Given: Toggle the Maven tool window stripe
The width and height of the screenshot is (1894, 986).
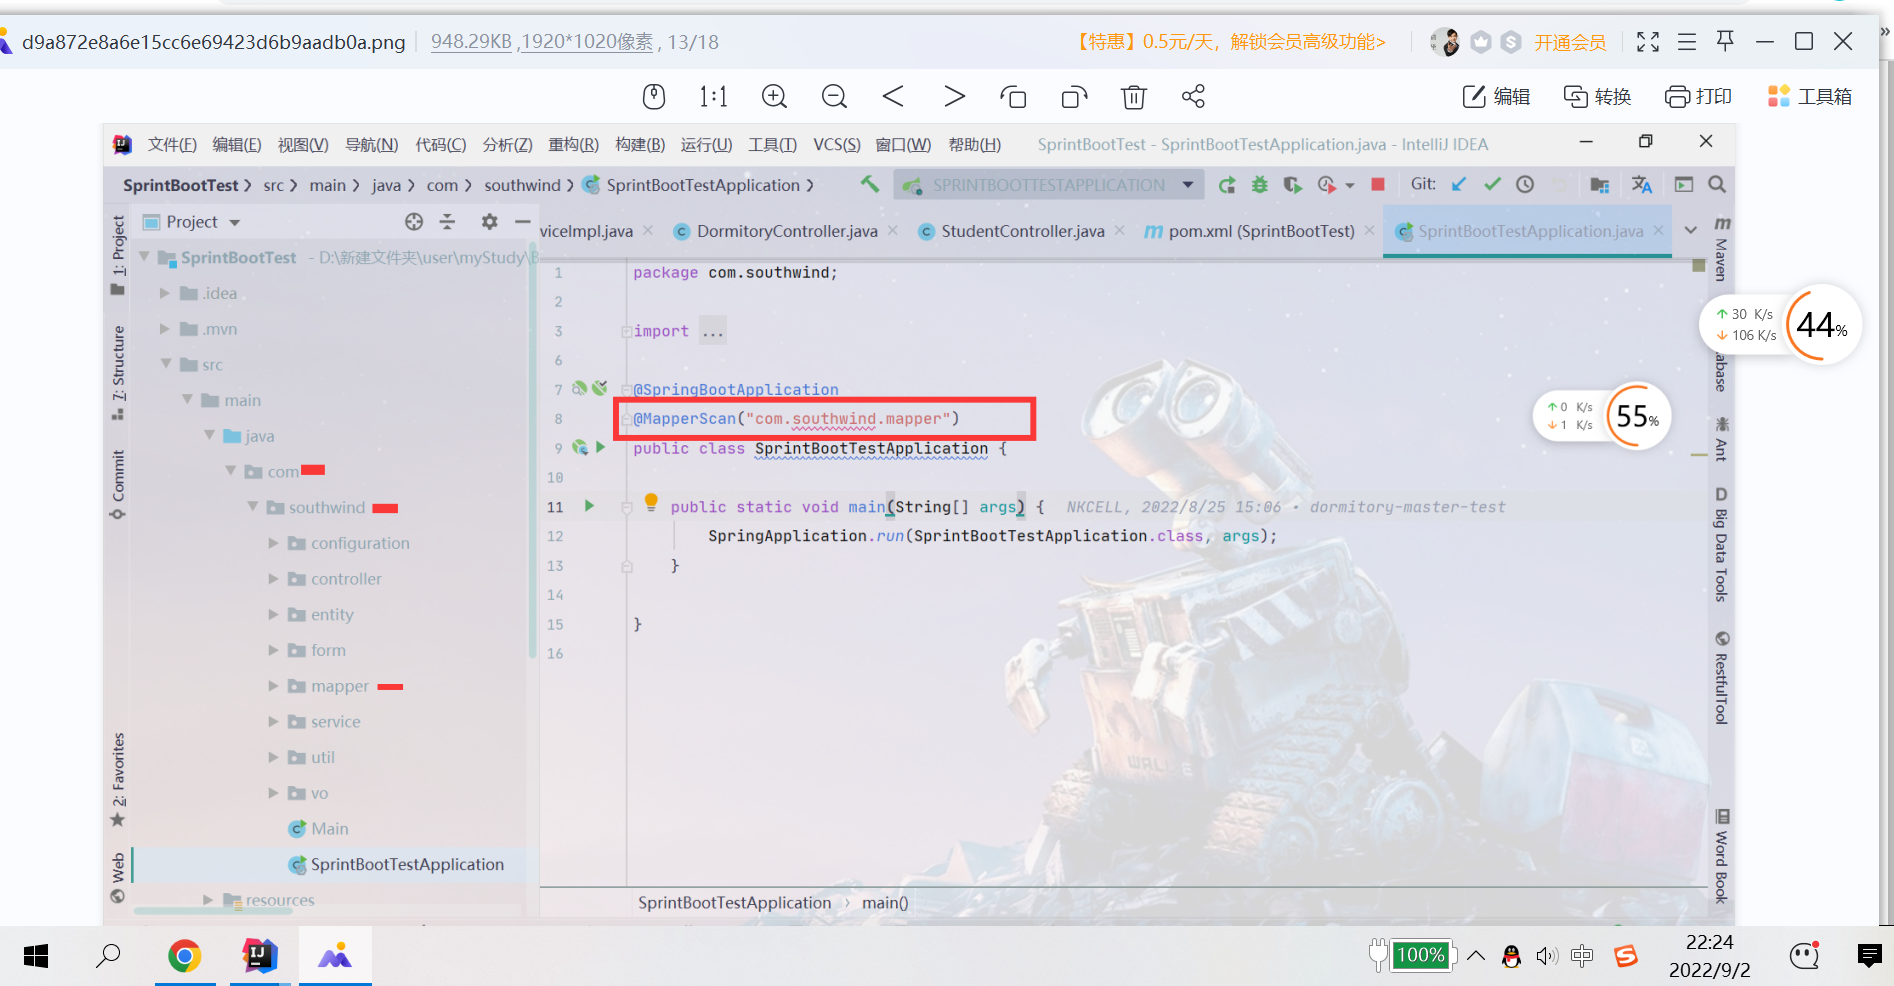Looking at the screenshot, I should (x=1721, y=248).
